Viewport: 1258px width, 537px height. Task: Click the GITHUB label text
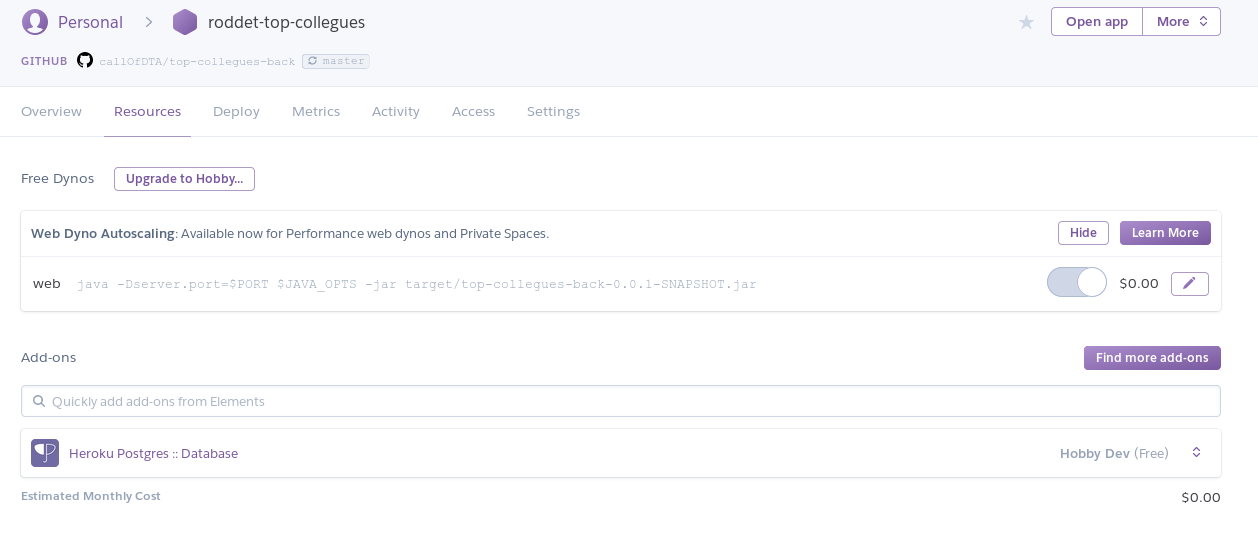pyautogui.click(x=44, y=61)
